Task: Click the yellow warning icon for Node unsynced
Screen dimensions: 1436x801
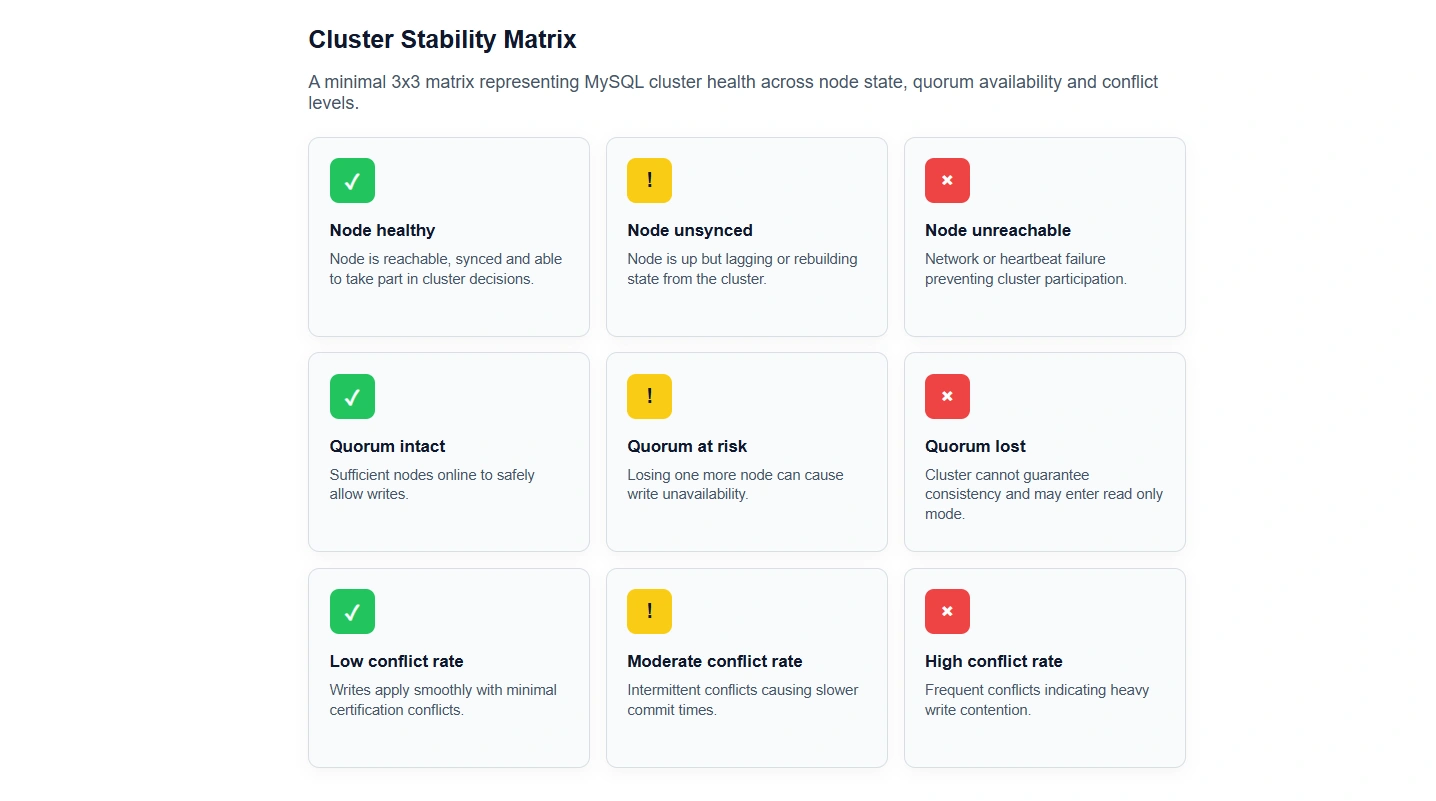Action: pyautogui.click(x=649, y=181)
